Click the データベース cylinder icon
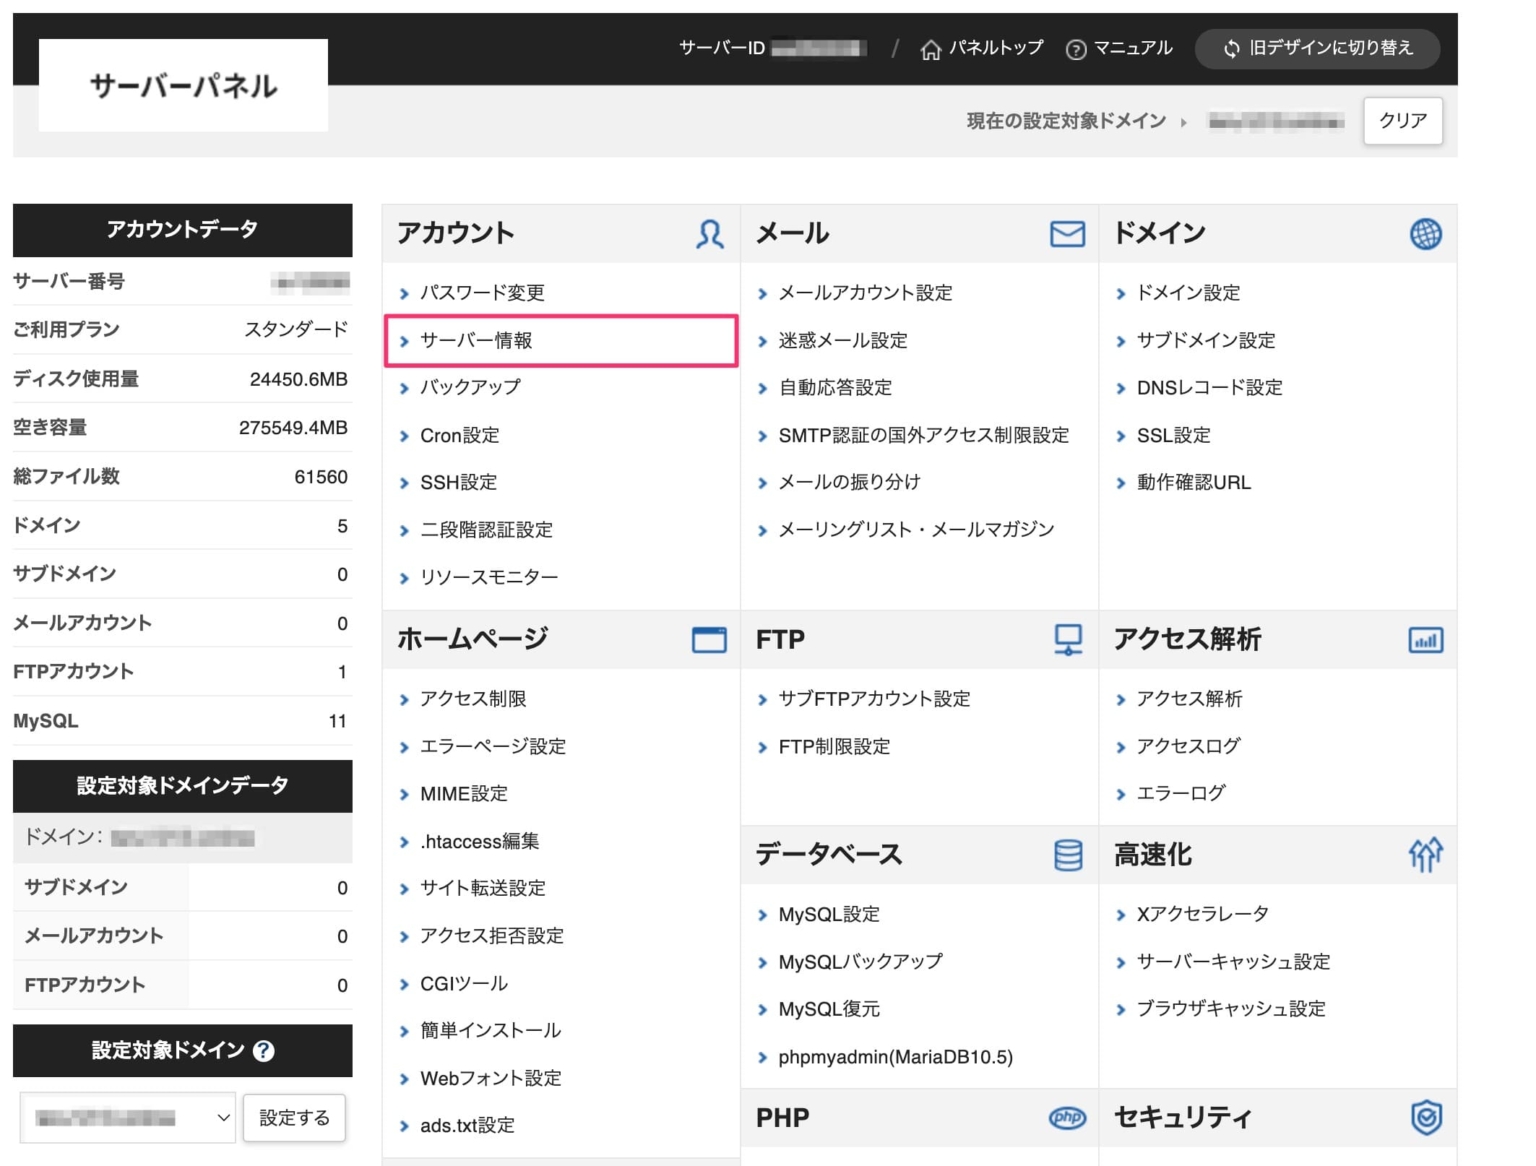 (x=1067, y=855)
